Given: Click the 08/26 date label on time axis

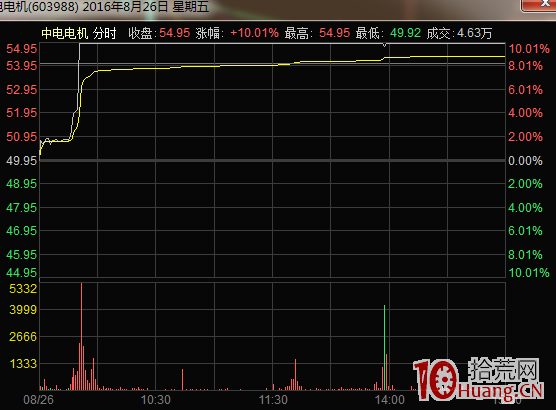Looking at the screenshot, I should point(38,400).
